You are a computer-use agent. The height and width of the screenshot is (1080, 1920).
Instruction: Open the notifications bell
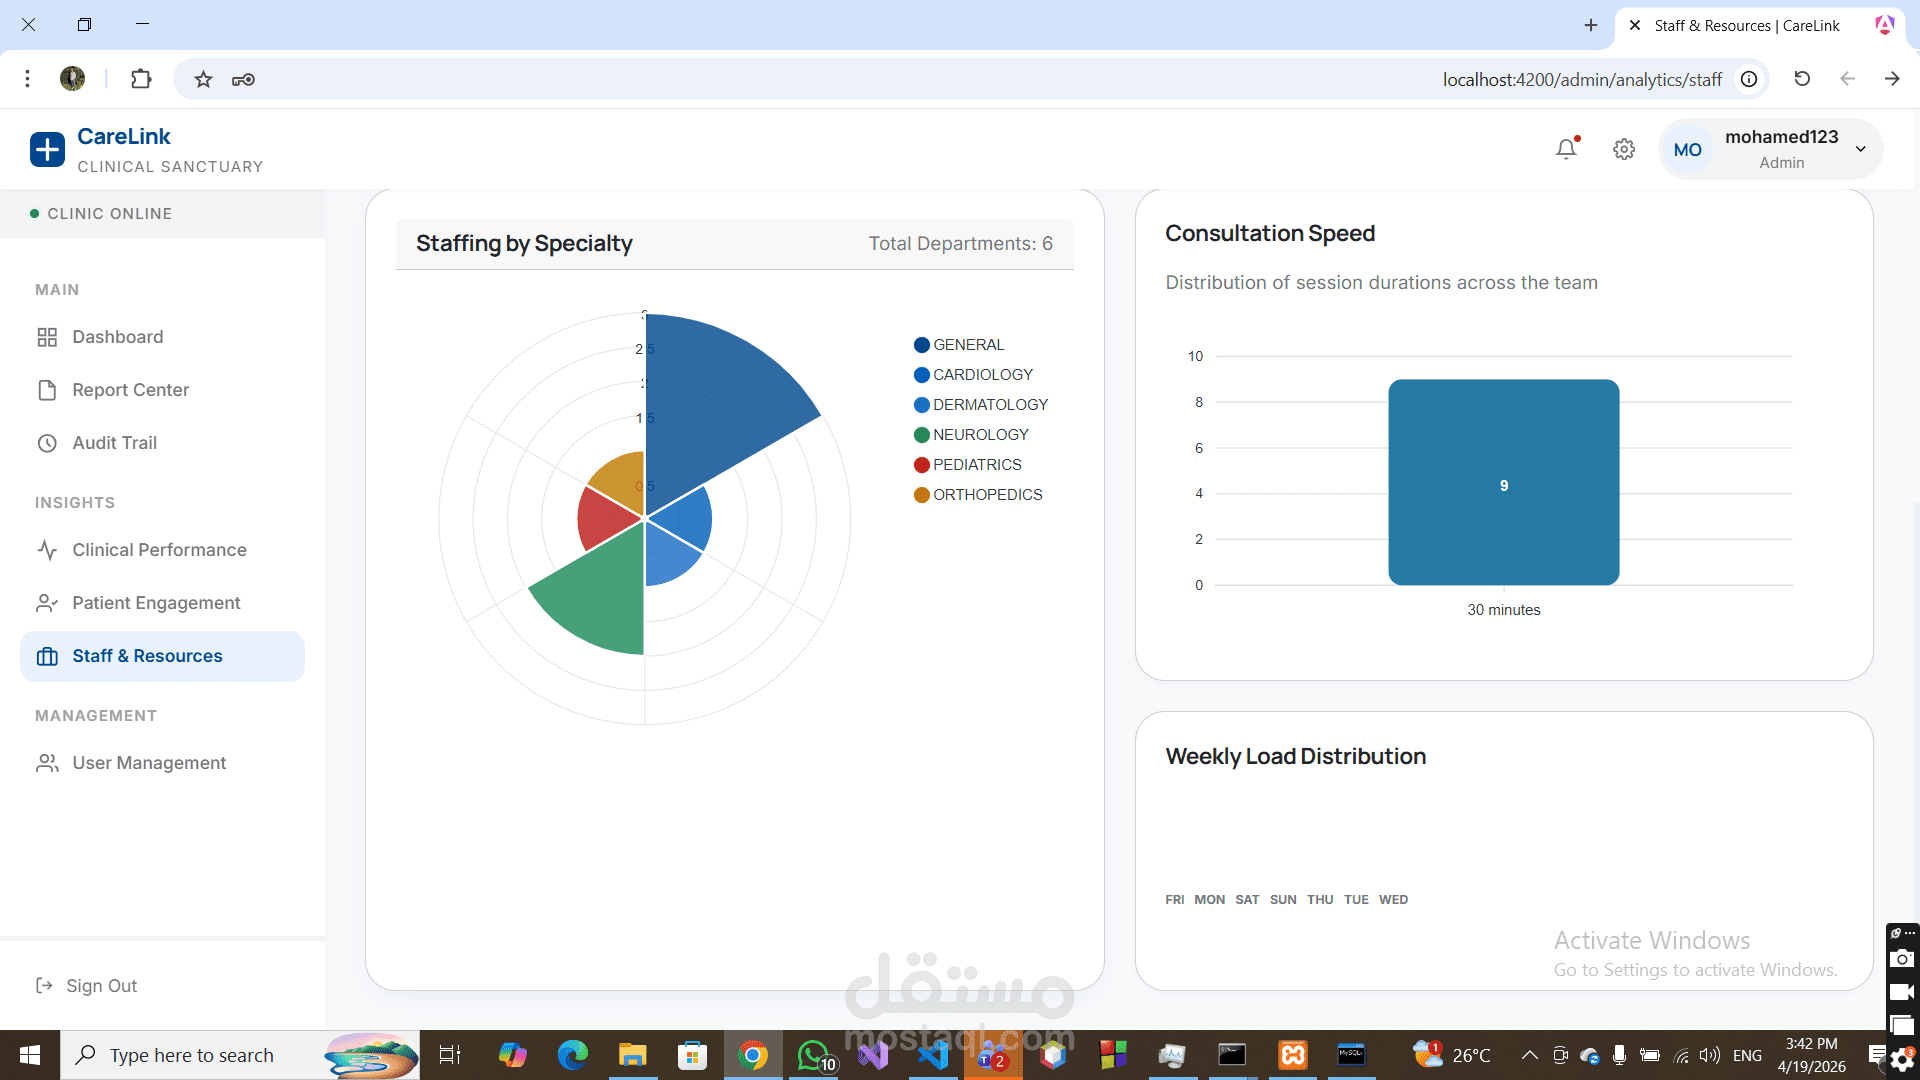[x=1566, y=149]
